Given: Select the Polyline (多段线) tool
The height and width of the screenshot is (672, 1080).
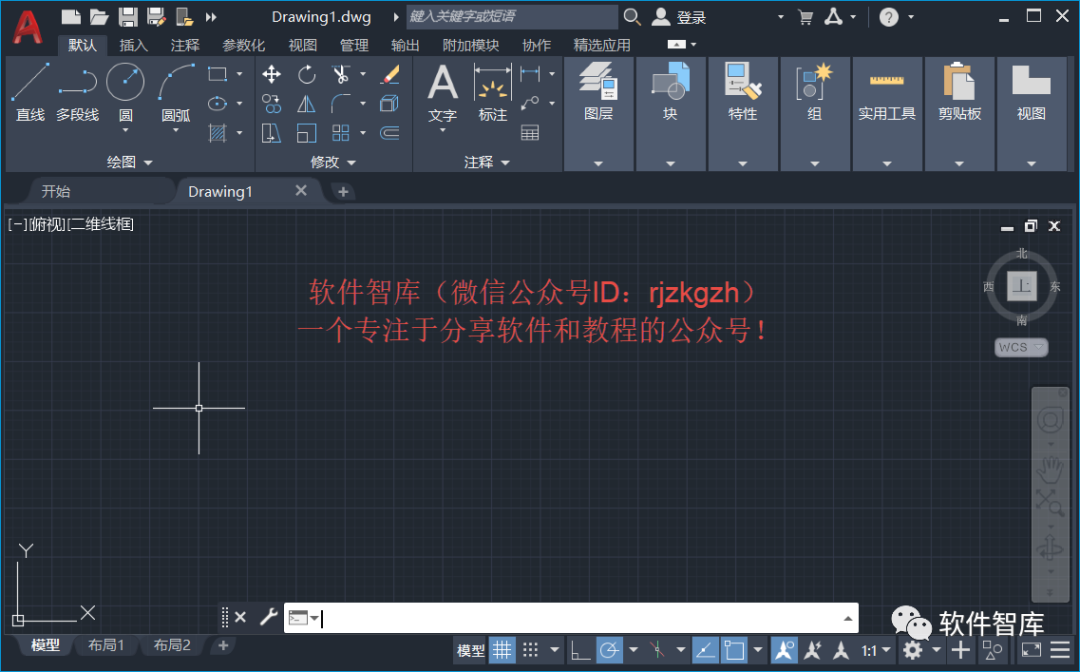Looking at the screenshot, I should coord(77,92).
